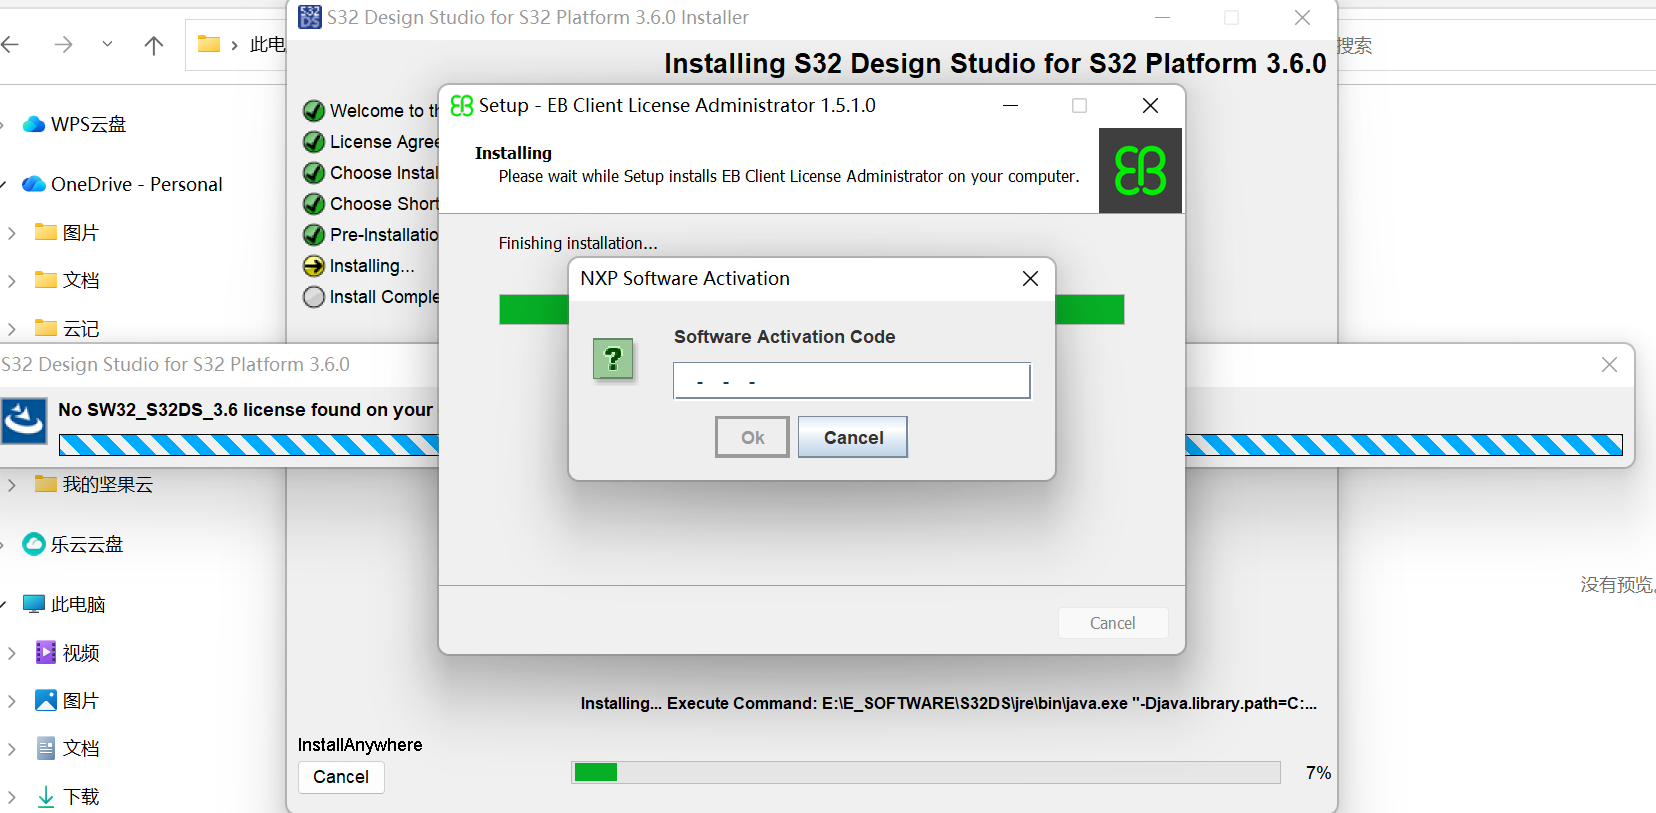Click Cancel in NXP Software Activation dialog

tap(853, 437)
